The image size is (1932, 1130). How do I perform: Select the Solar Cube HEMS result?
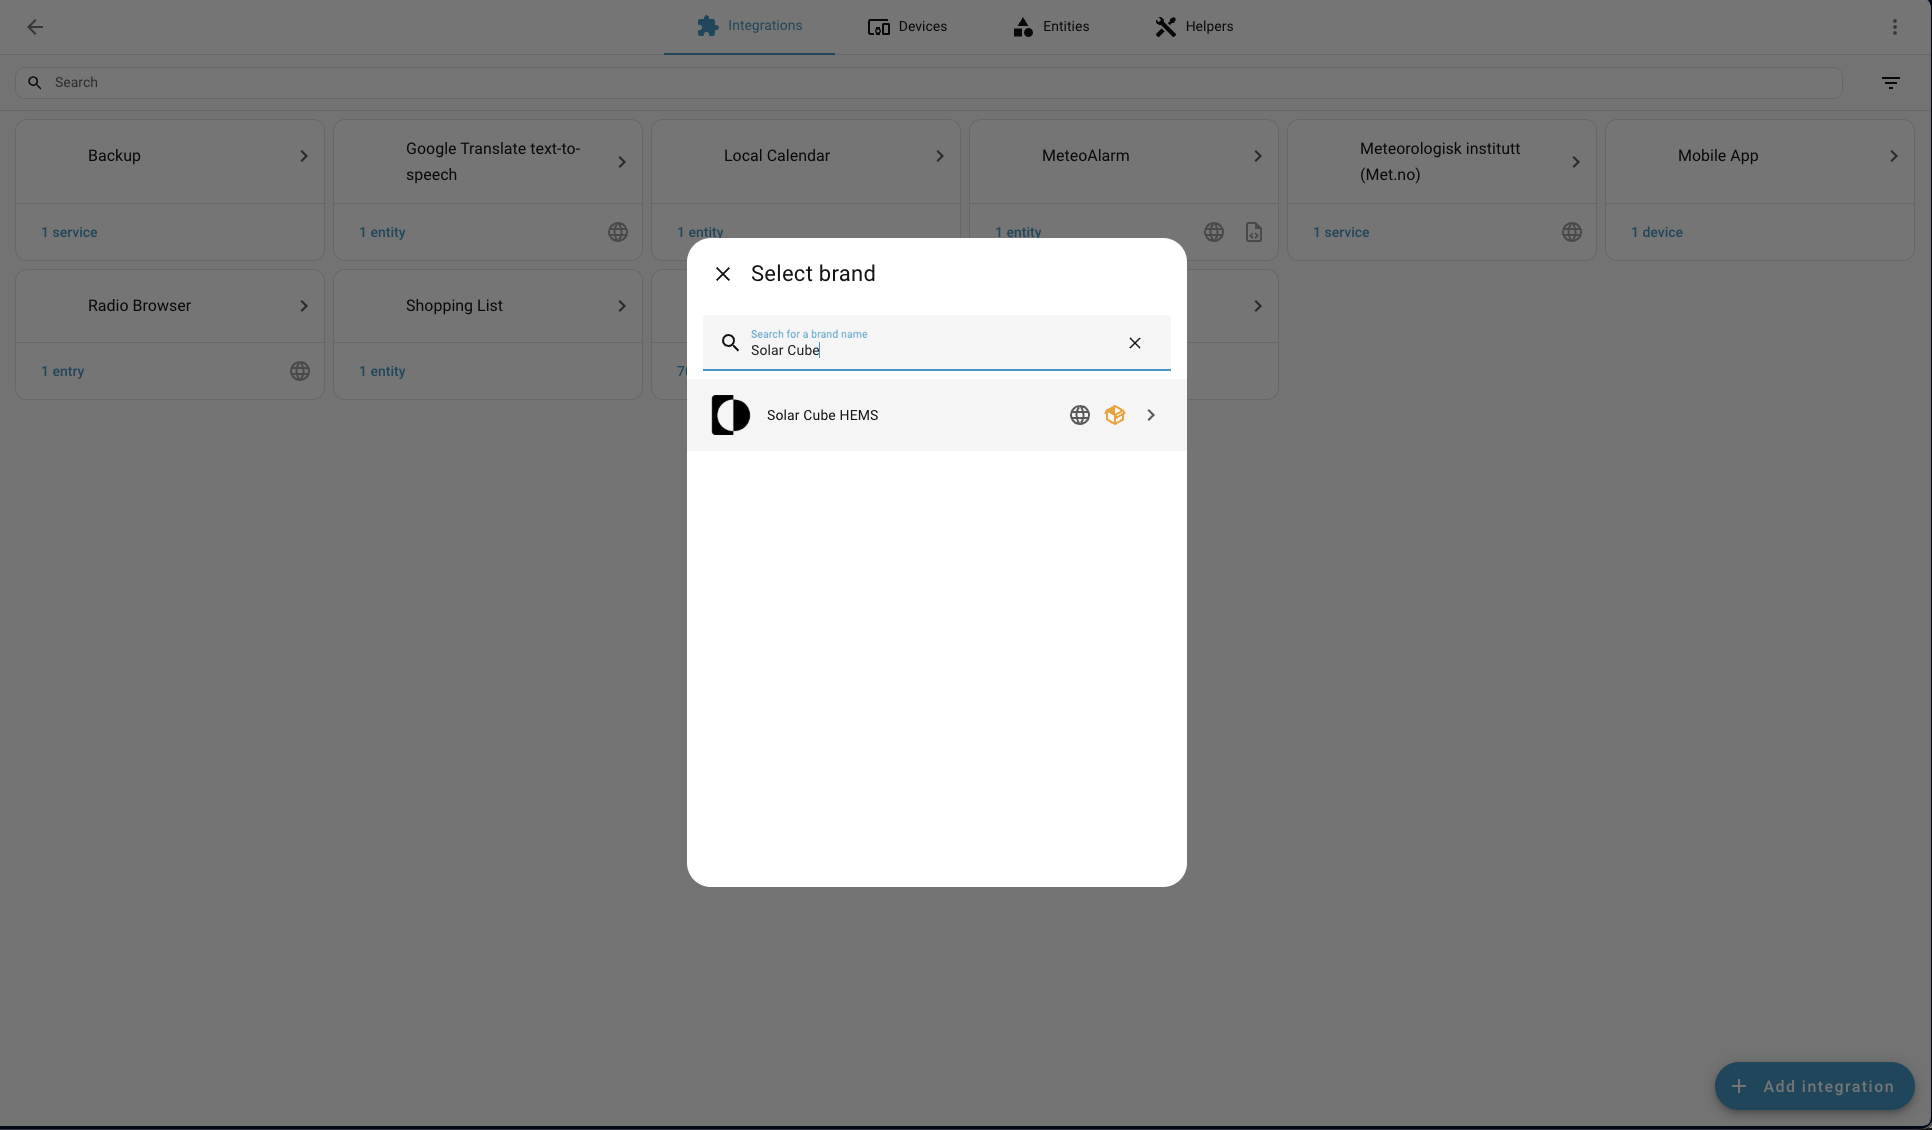point(937,415)
